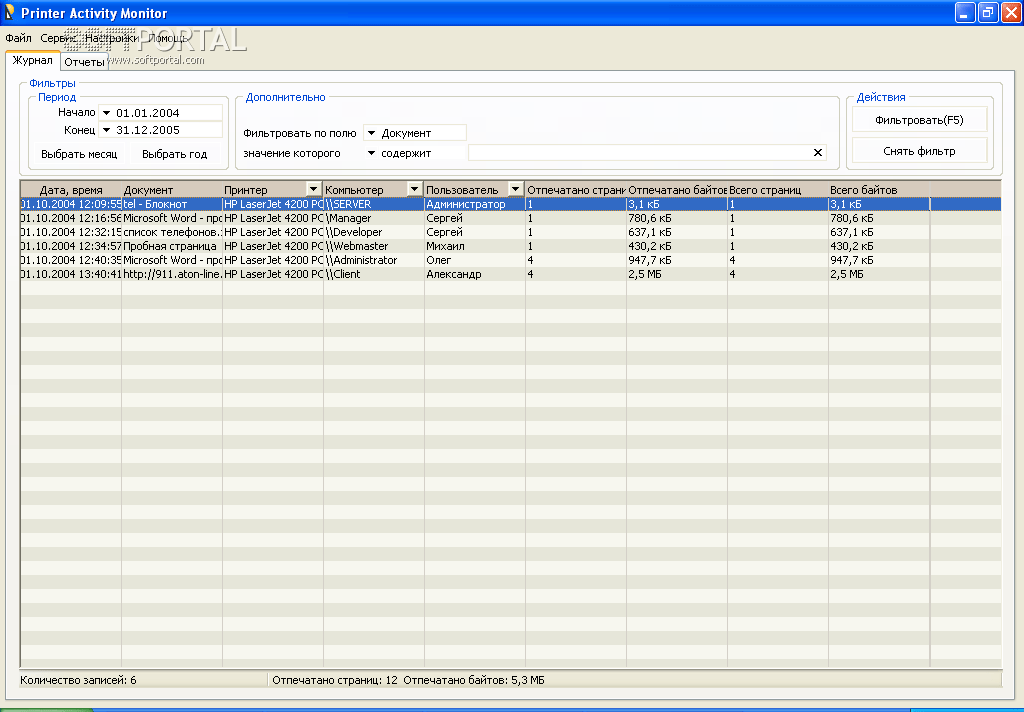
Task: Click the Выбрать год button
Action: click(x=174, y=154)
